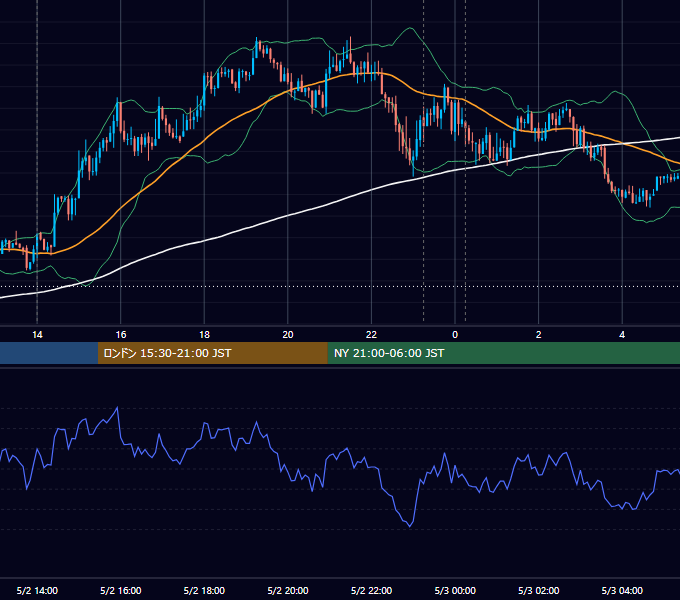The width and height of the screenshot is (680, 600).
Task: Click the 5/2 18:00 date label
Action: (204, 590)
